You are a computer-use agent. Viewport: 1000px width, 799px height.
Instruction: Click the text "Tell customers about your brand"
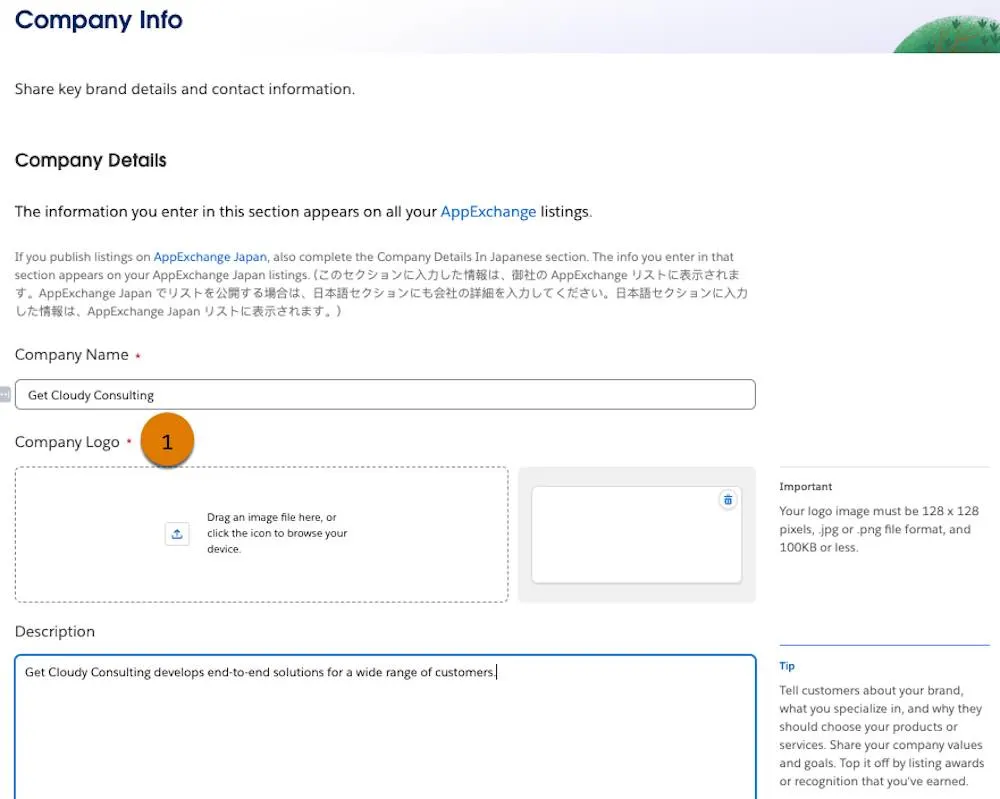(871, 690)
